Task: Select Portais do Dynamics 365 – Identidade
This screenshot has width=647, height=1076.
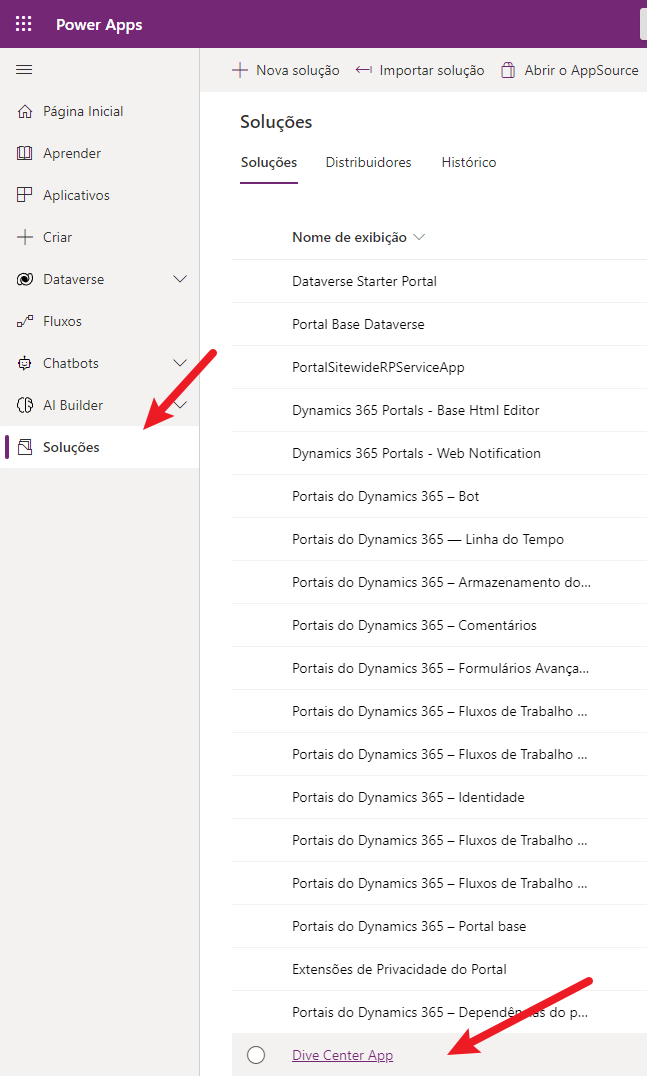Action: [x=439, y=797]
